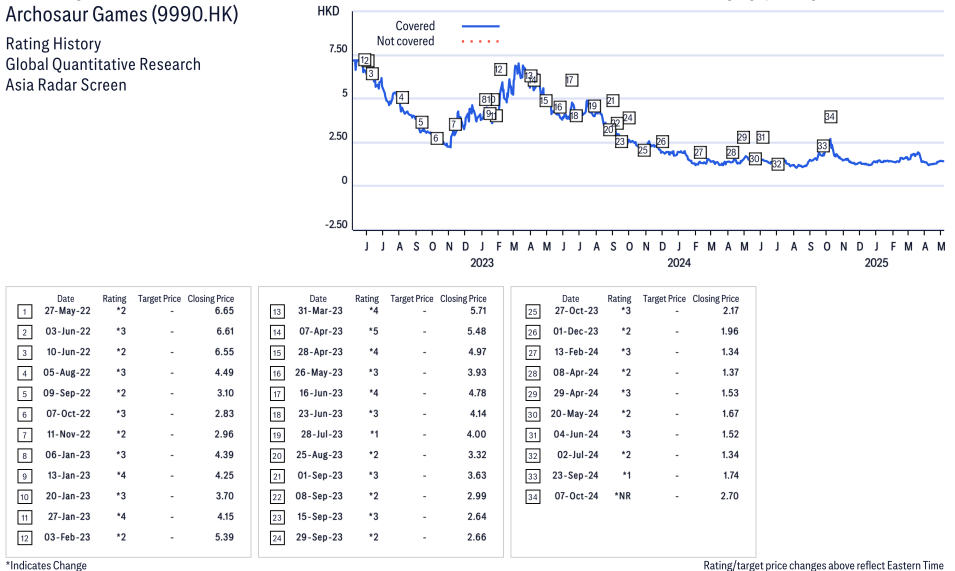Click chart marker 34 near October 2024
This screenshot has width=955, height=571.
830,116
